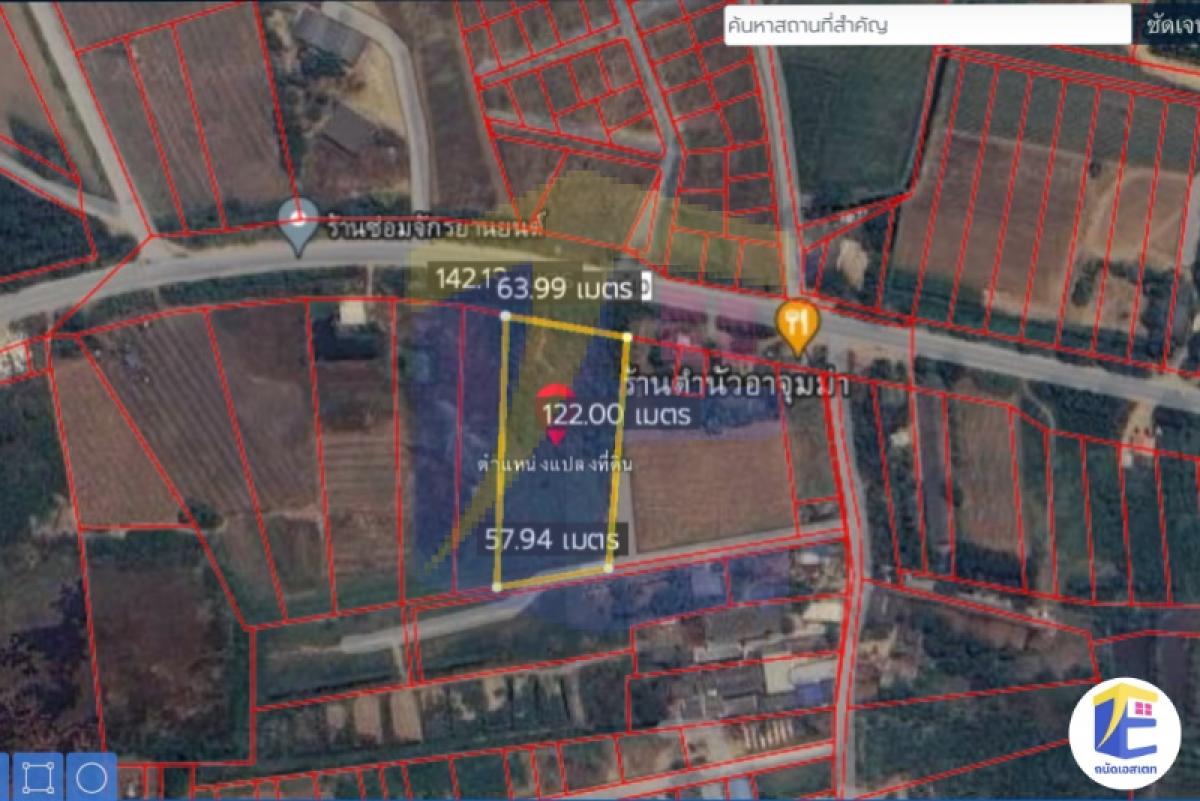Screen dimensions: 1200x801
Task: Select the bottom-left vertex of yellow polygon
Action: pos(497,587)
